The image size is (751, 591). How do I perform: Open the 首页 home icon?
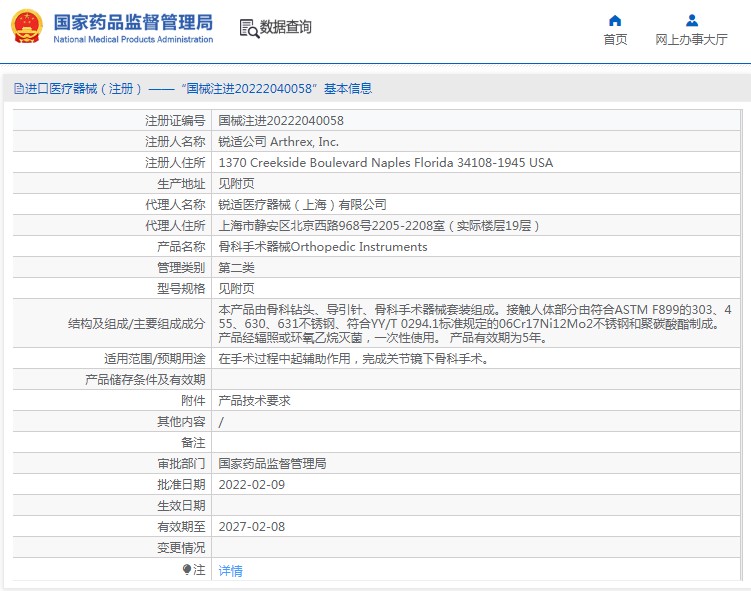[615, 21]
